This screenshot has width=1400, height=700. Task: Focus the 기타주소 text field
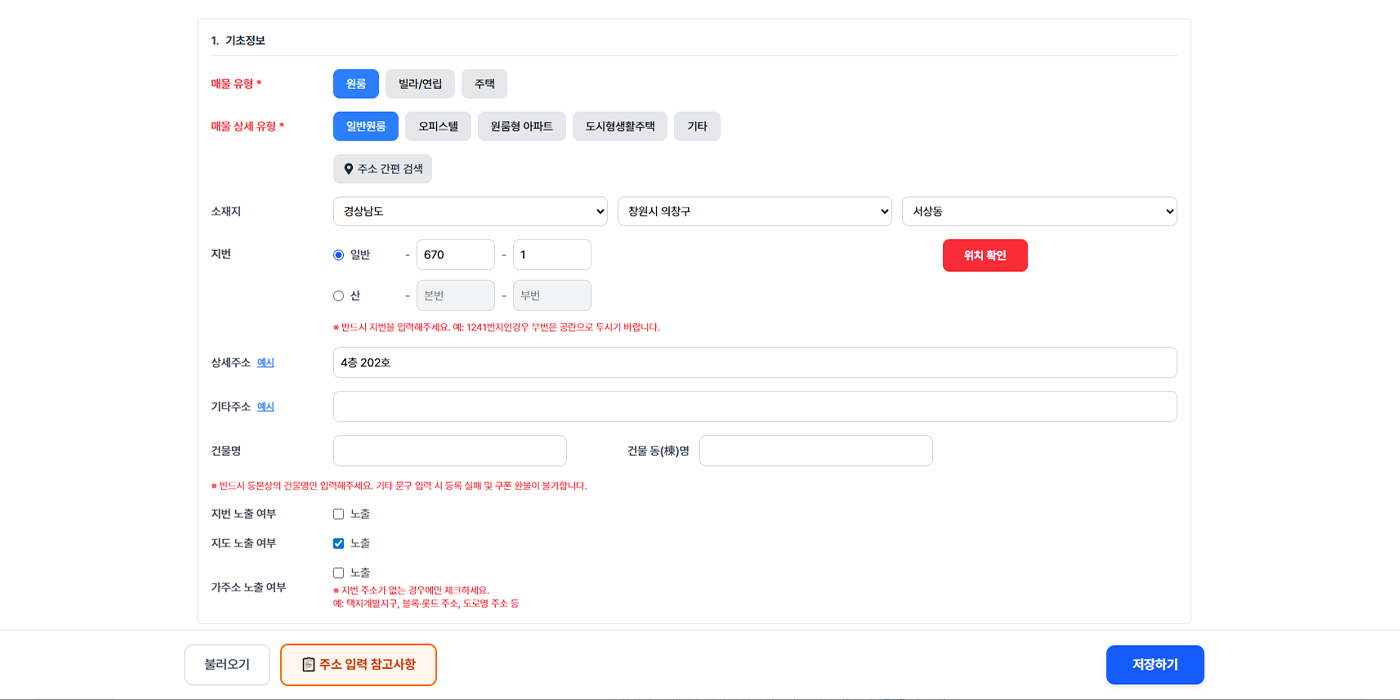click(754, 407)
